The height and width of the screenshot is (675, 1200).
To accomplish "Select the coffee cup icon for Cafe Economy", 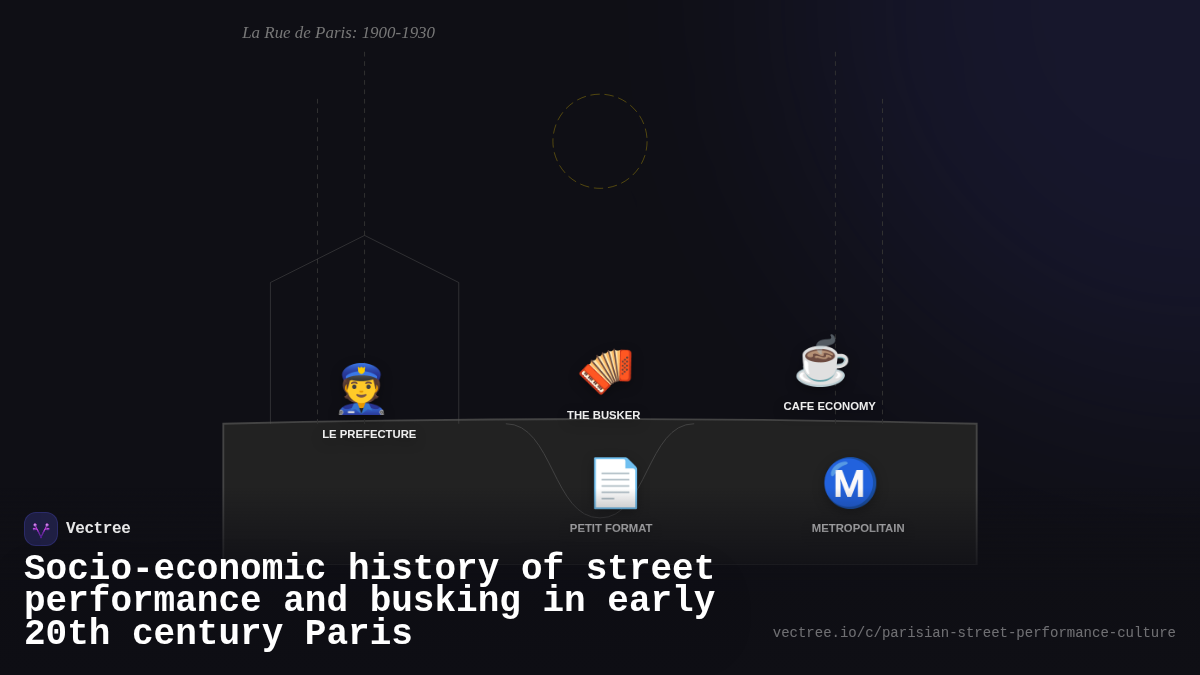I will point(820,362).
